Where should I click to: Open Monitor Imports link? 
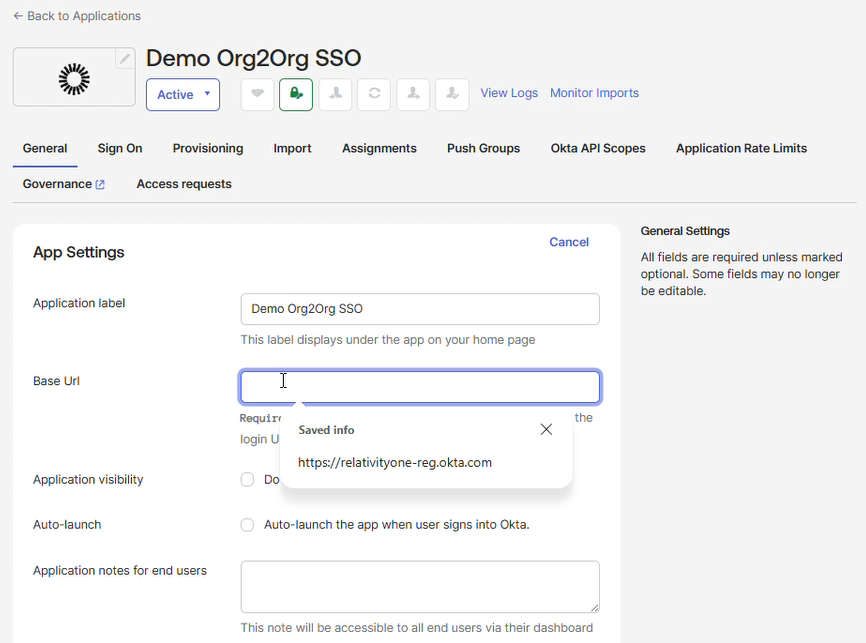(594, 93)
